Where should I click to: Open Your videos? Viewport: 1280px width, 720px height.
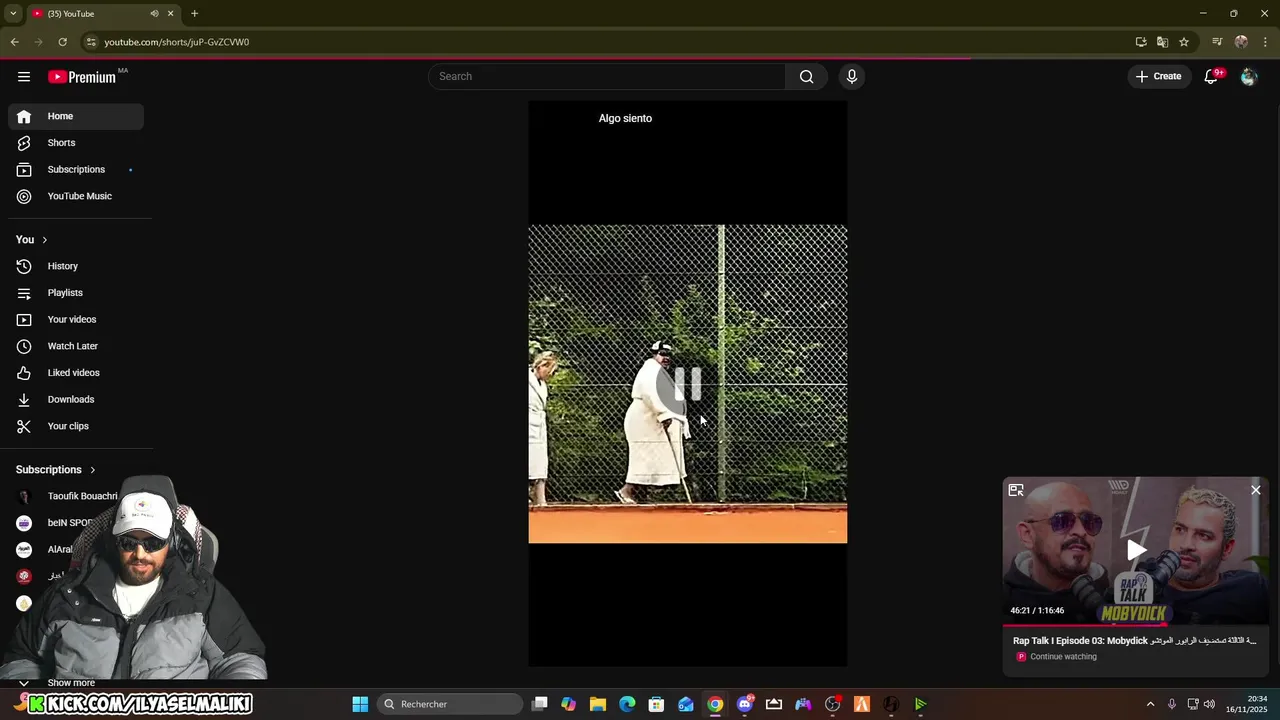point(76,319)
